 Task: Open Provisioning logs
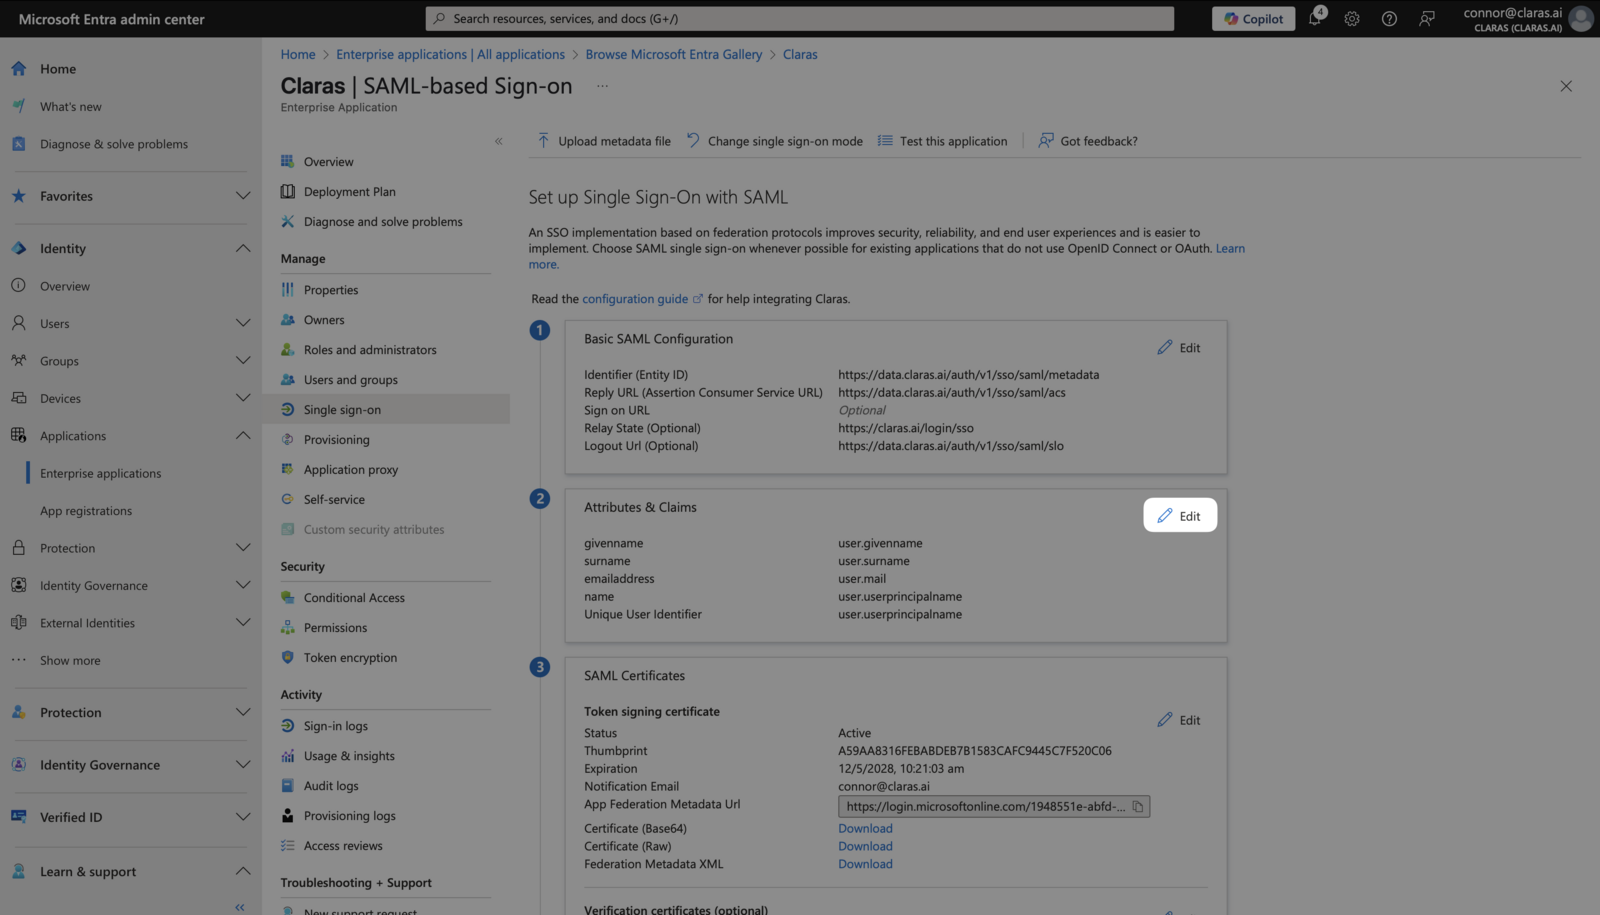click(x=349, y=815)
